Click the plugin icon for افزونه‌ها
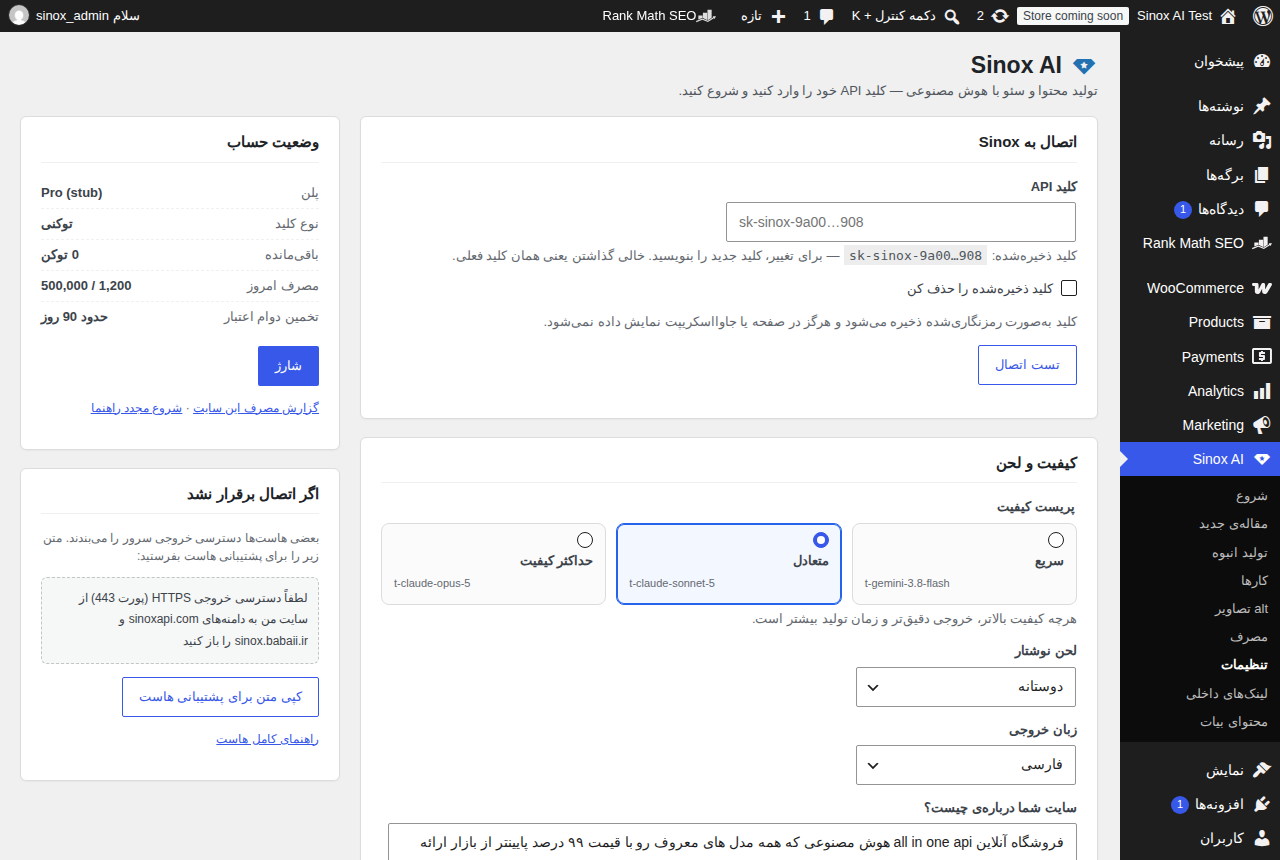 tap(1261, 804)
